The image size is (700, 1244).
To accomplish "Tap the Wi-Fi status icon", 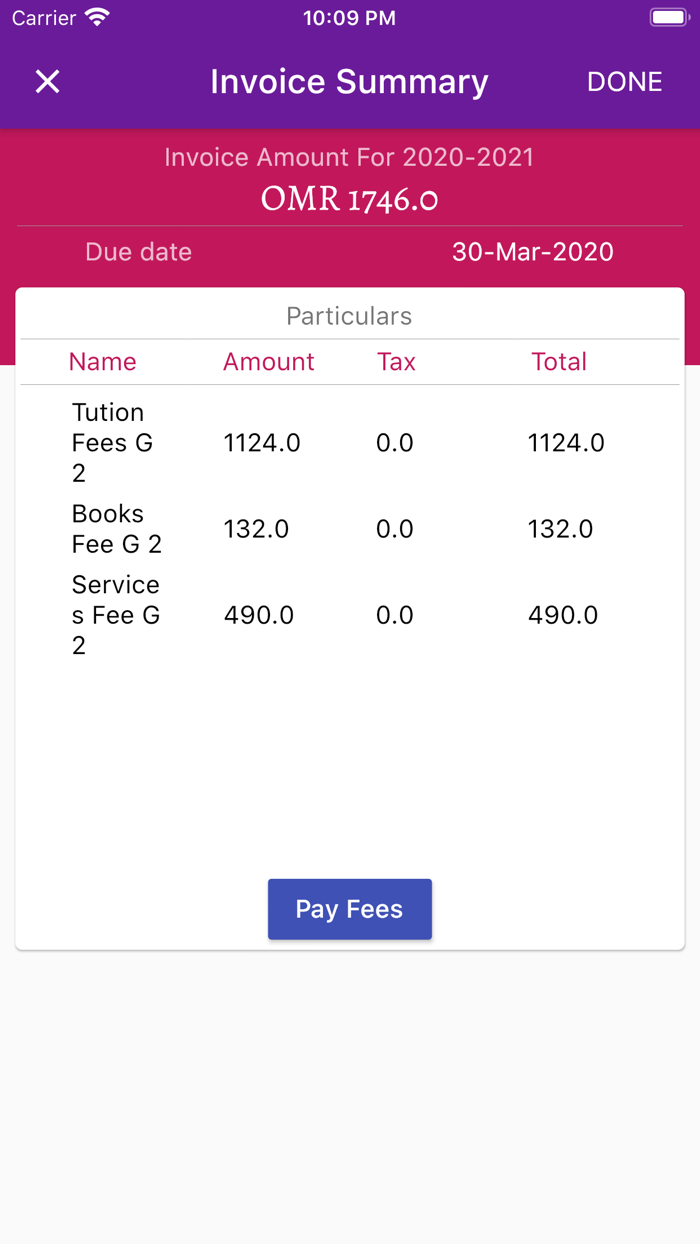I will click(x=97, y=18).
